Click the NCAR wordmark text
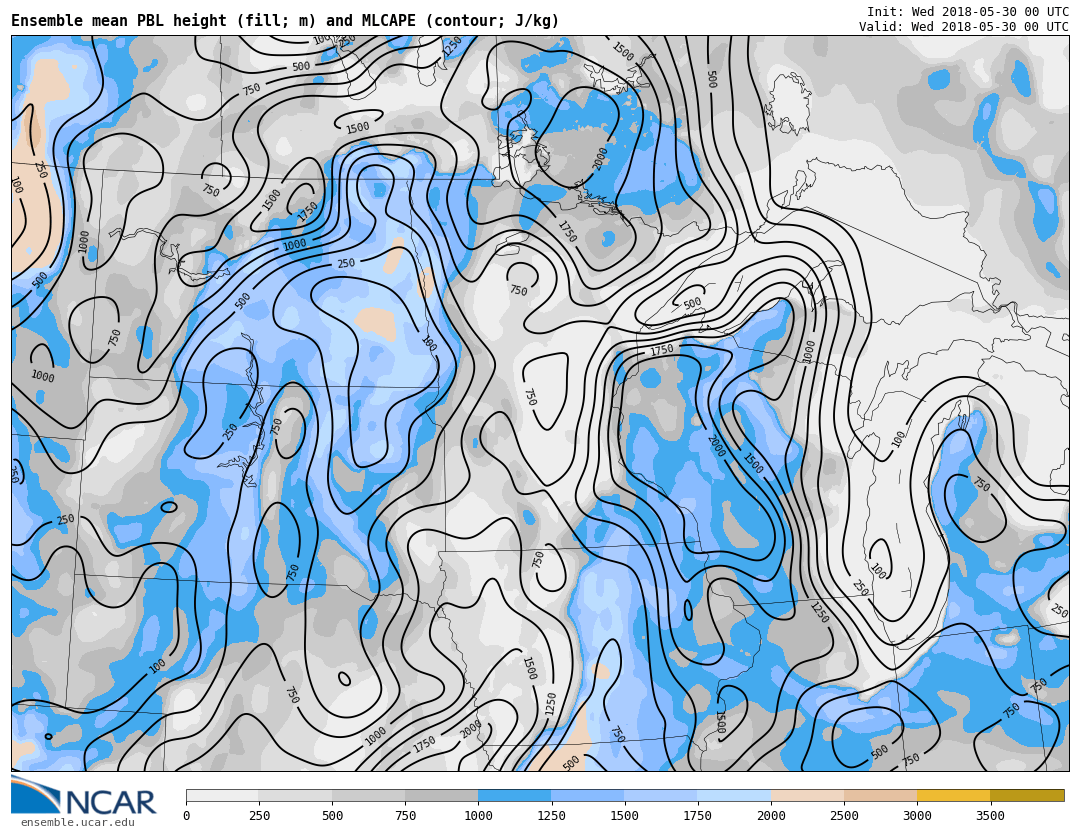1080x834 pixels. coord(111,803)
